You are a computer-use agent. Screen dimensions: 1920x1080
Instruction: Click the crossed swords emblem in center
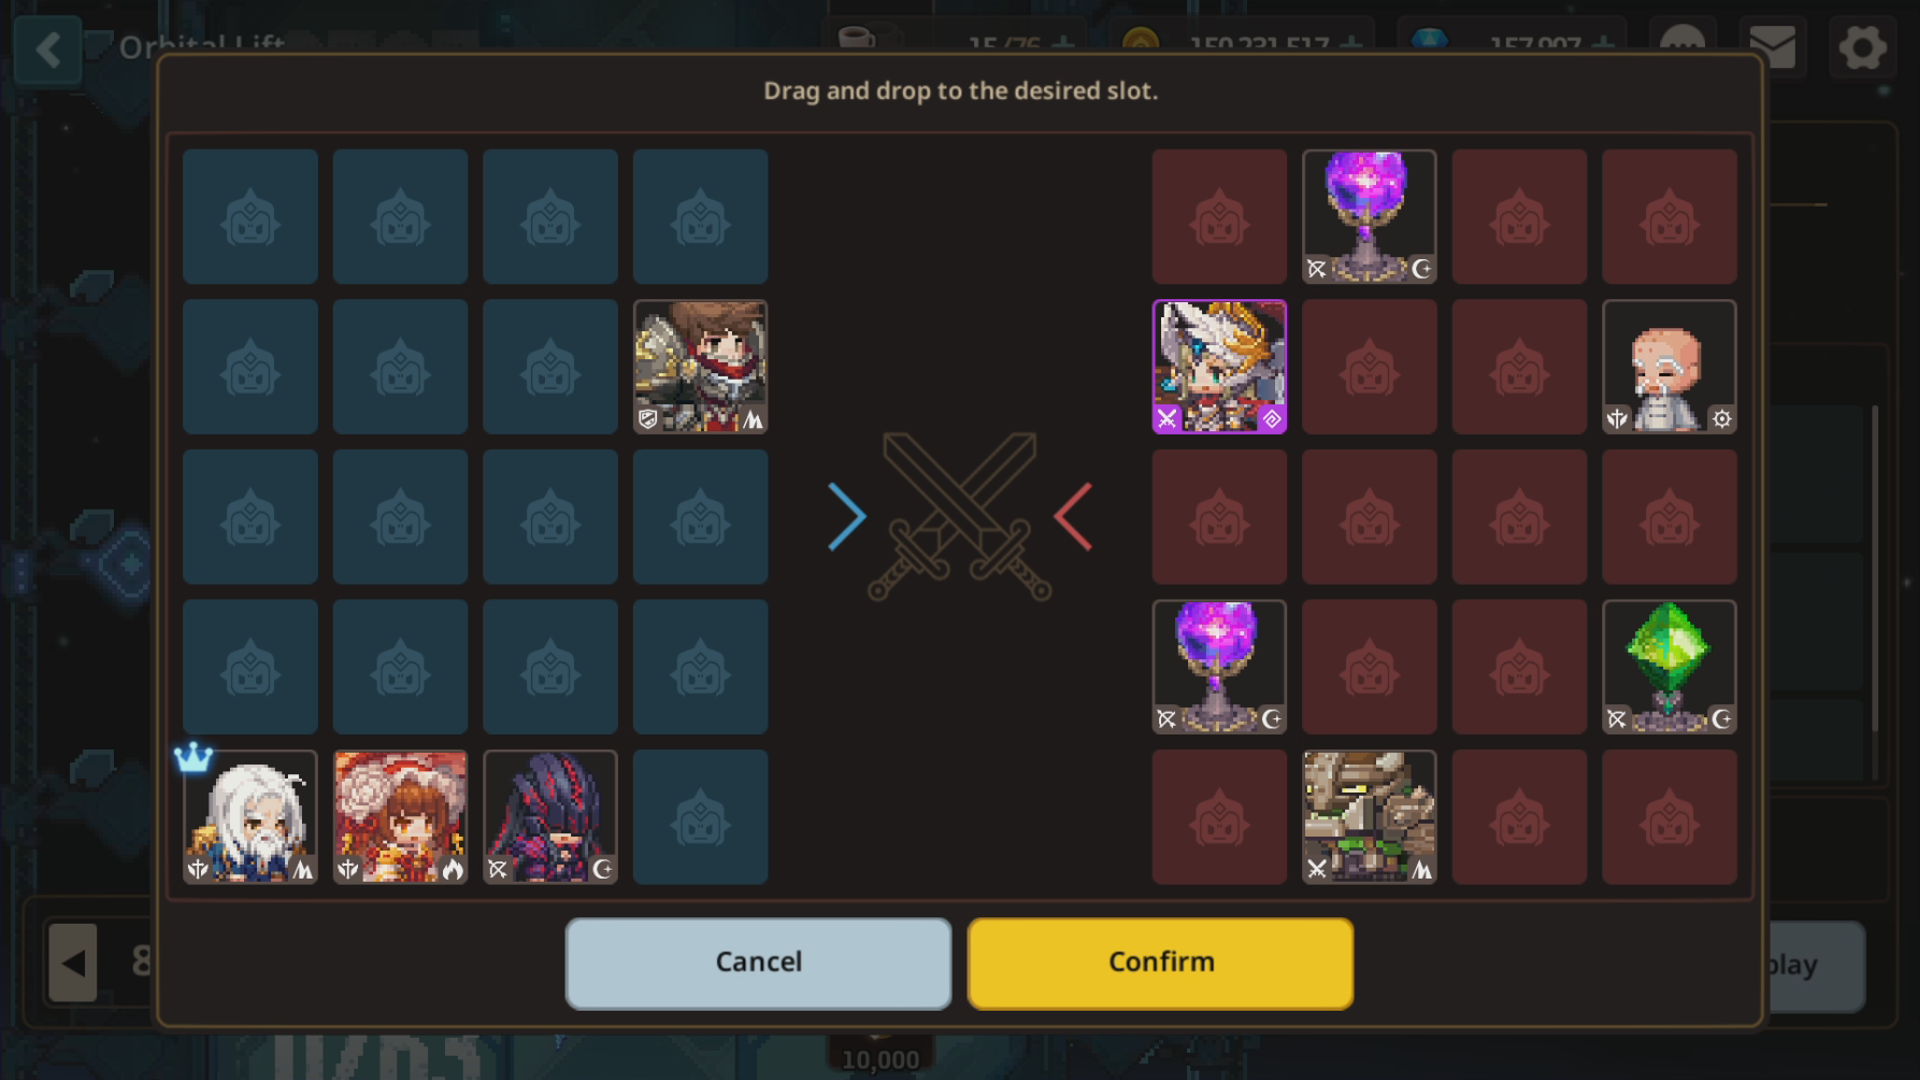(959, 516)
